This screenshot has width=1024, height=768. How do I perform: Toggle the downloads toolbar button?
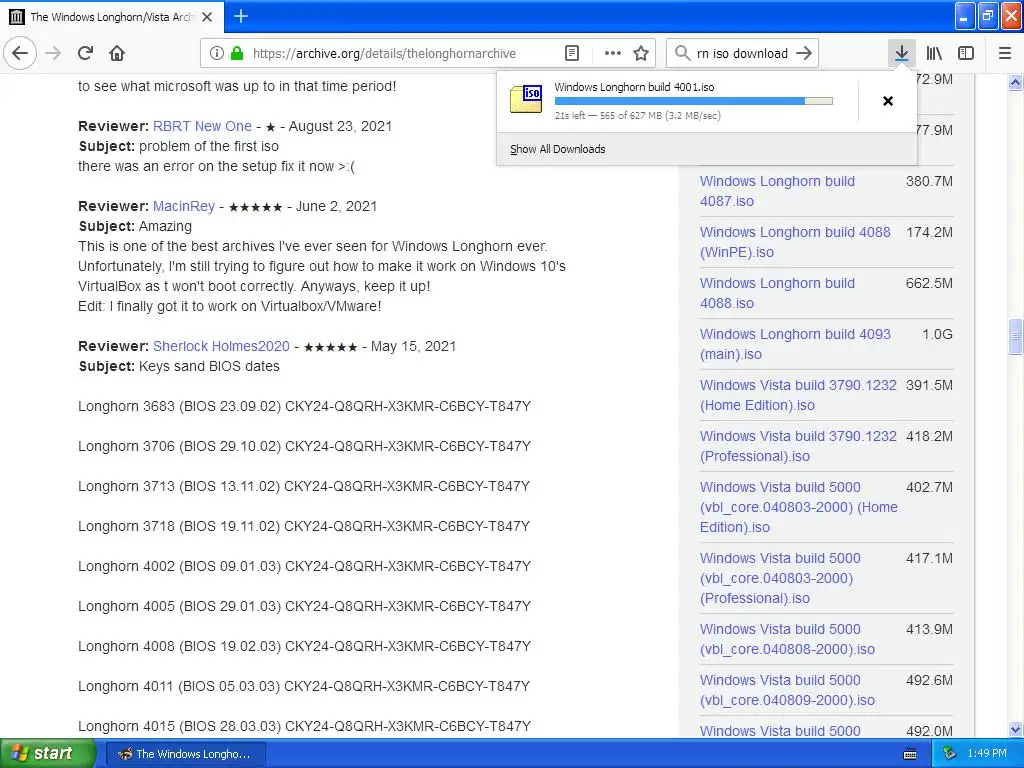pos(902,53)
